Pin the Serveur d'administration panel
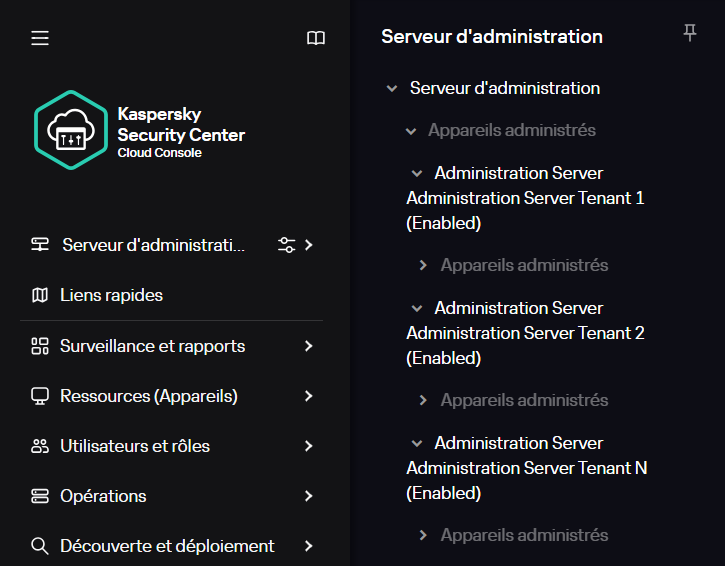725x566 pixels. pos(689,34)
